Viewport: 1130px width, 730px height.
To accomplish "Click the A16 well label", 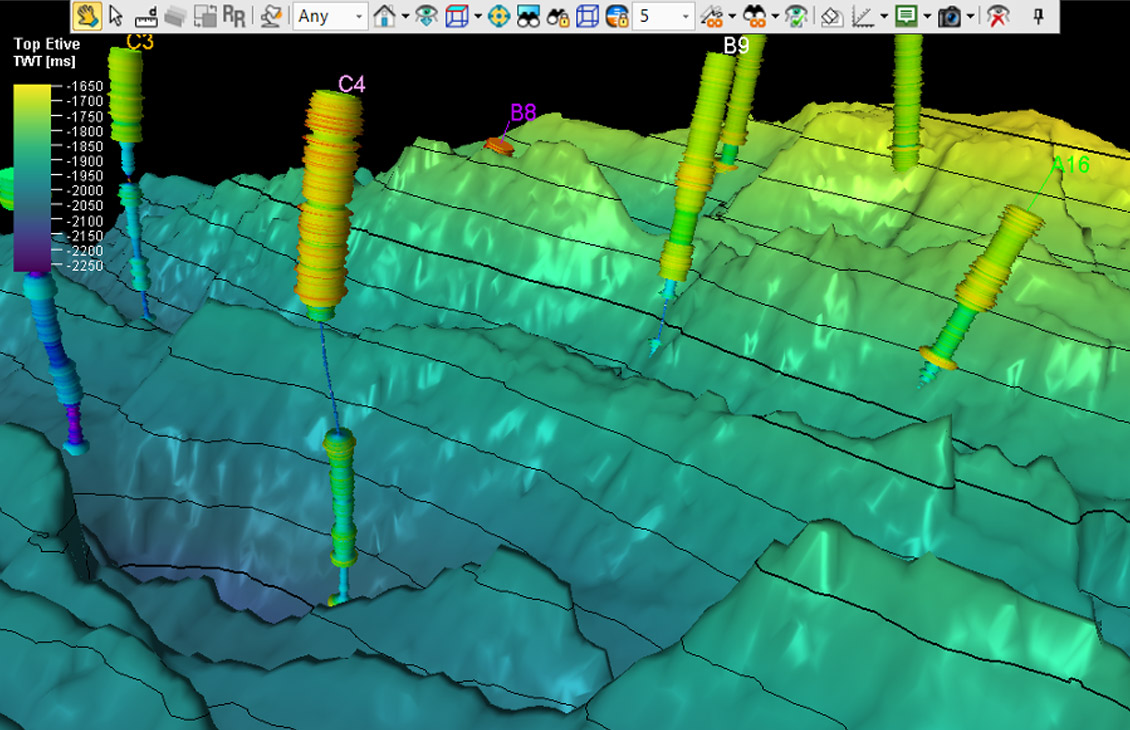I will (1070, 165).
